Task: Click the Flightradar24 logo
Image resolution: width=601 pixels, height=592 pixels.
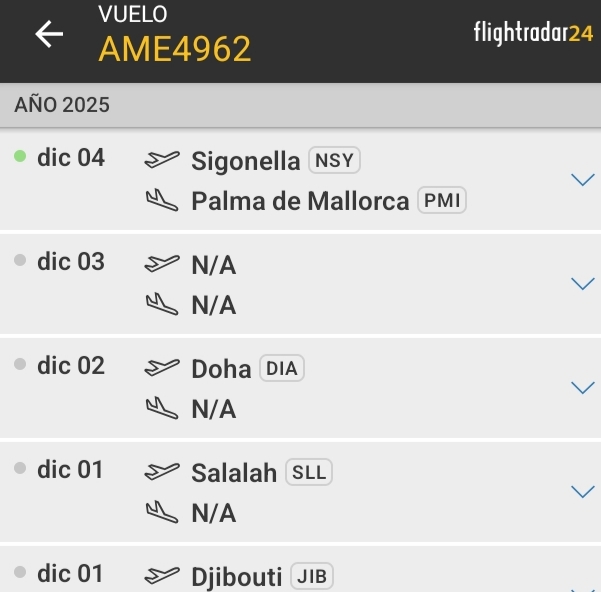Action: coord(533,33)
